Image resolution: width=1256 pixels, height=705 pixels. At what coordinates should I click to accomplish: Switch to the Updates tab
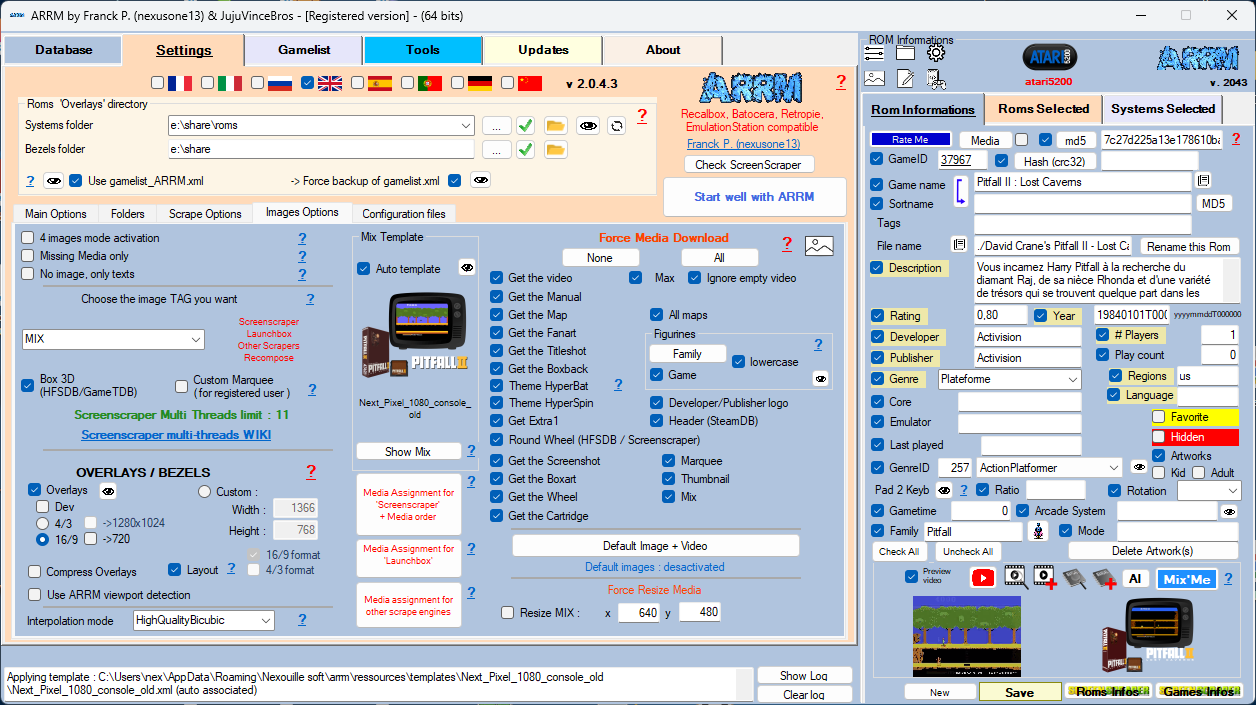click(543, 50)
